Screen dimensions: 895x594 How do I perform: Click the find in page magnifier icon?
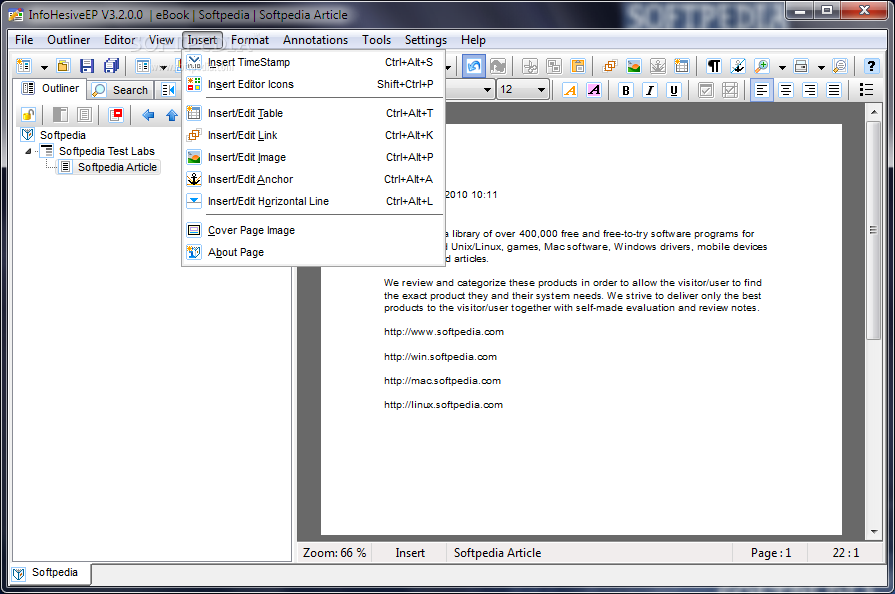[840, 66]
